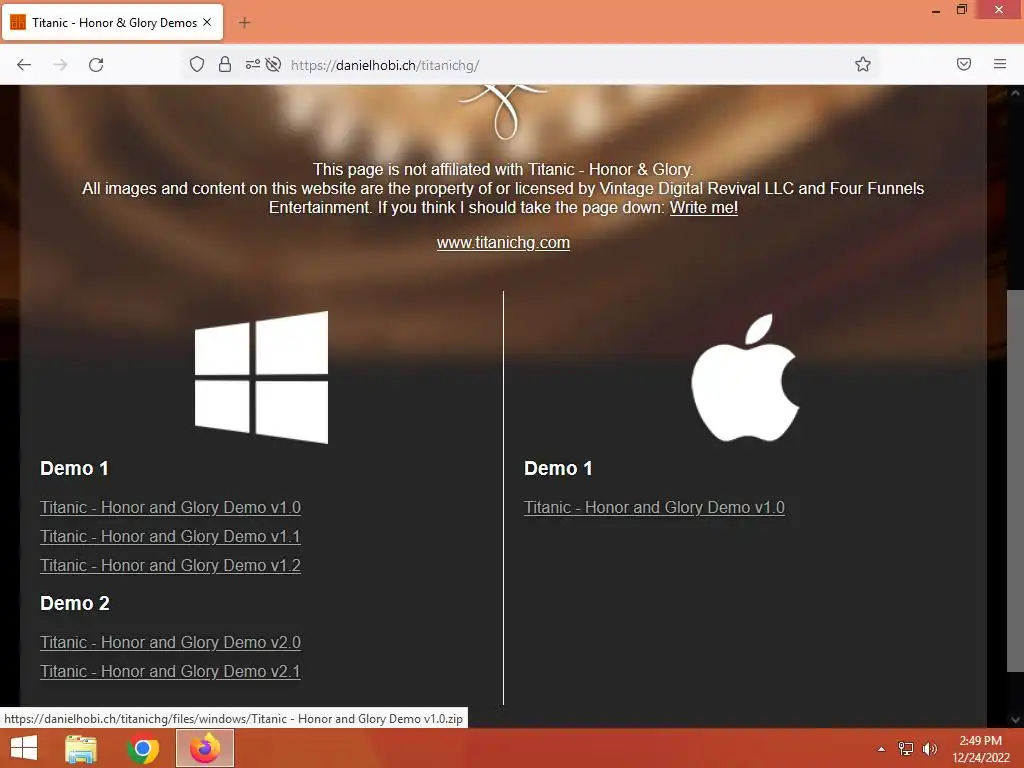Open a new tab with the plus button
The width and height of the screenshot is (1024, 768).
pyautogui.click(x=244, y=23)
